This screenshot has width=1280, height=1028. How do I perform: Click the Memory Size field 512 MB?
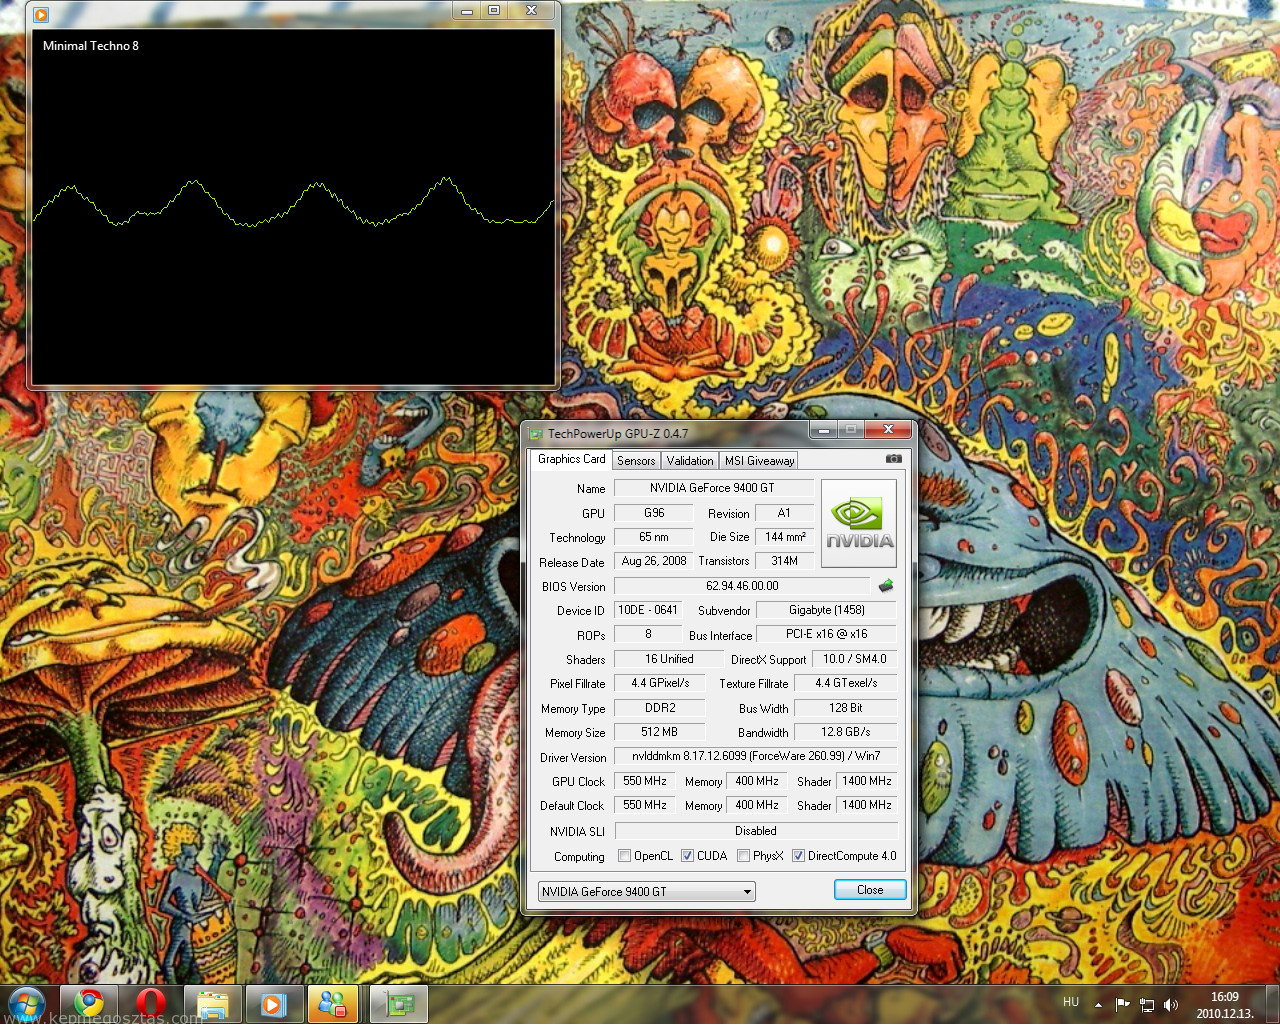[x=660, y=732]
